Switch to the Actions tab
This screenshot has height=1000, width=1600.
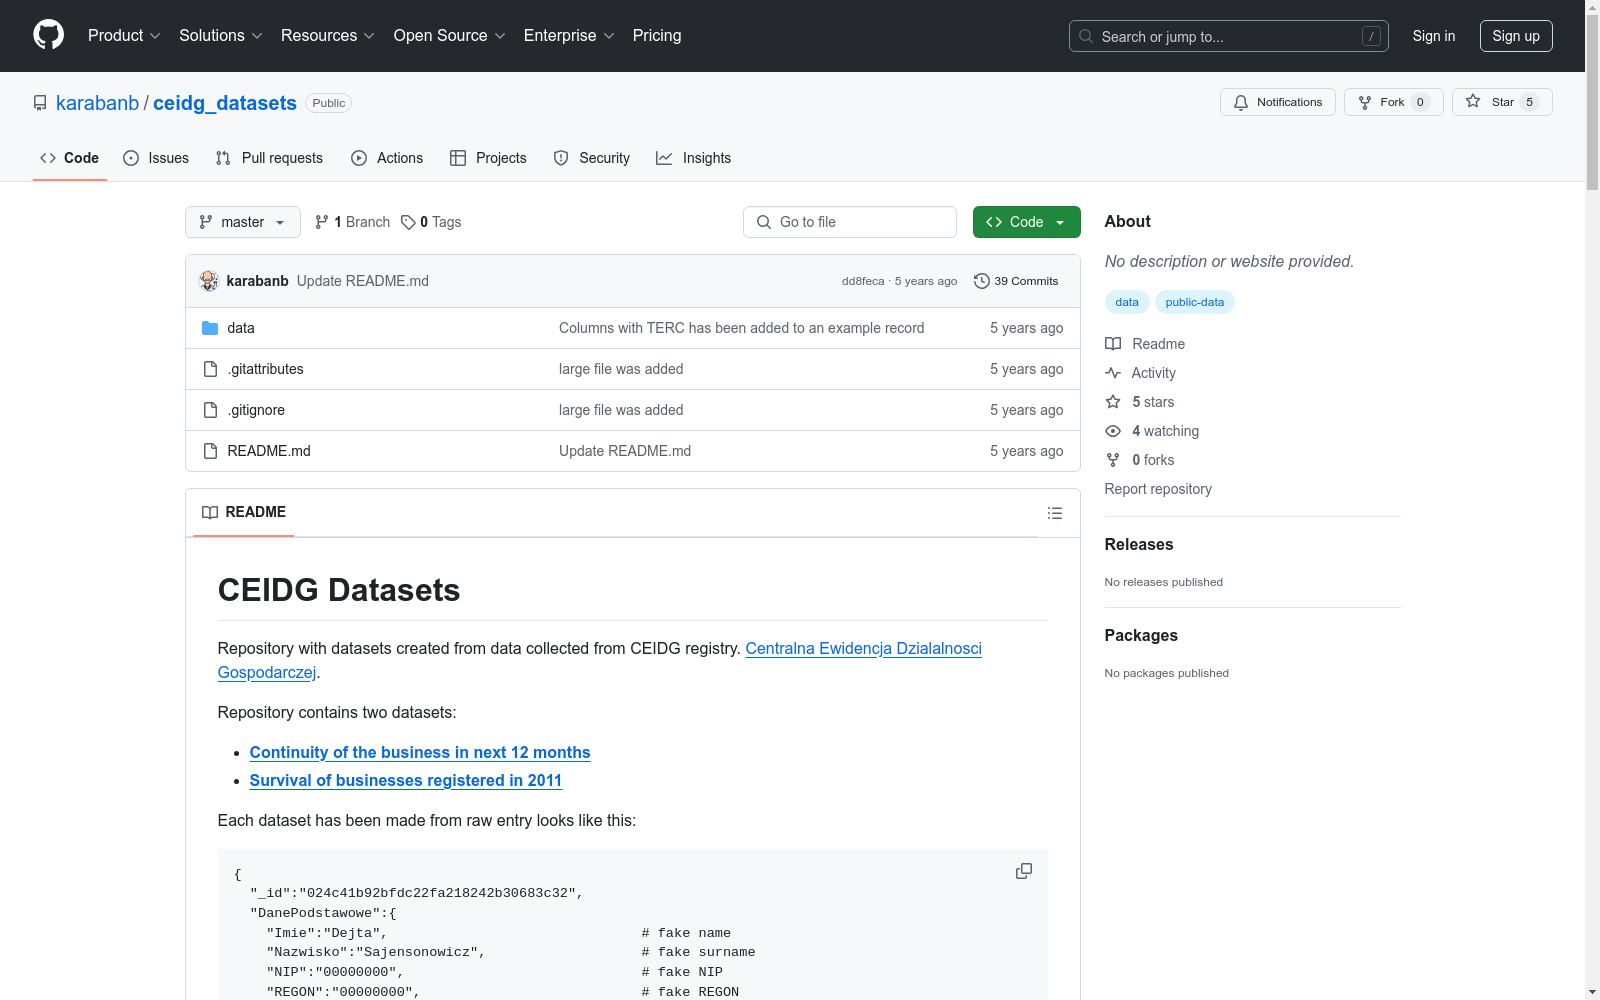coord(387,158)
